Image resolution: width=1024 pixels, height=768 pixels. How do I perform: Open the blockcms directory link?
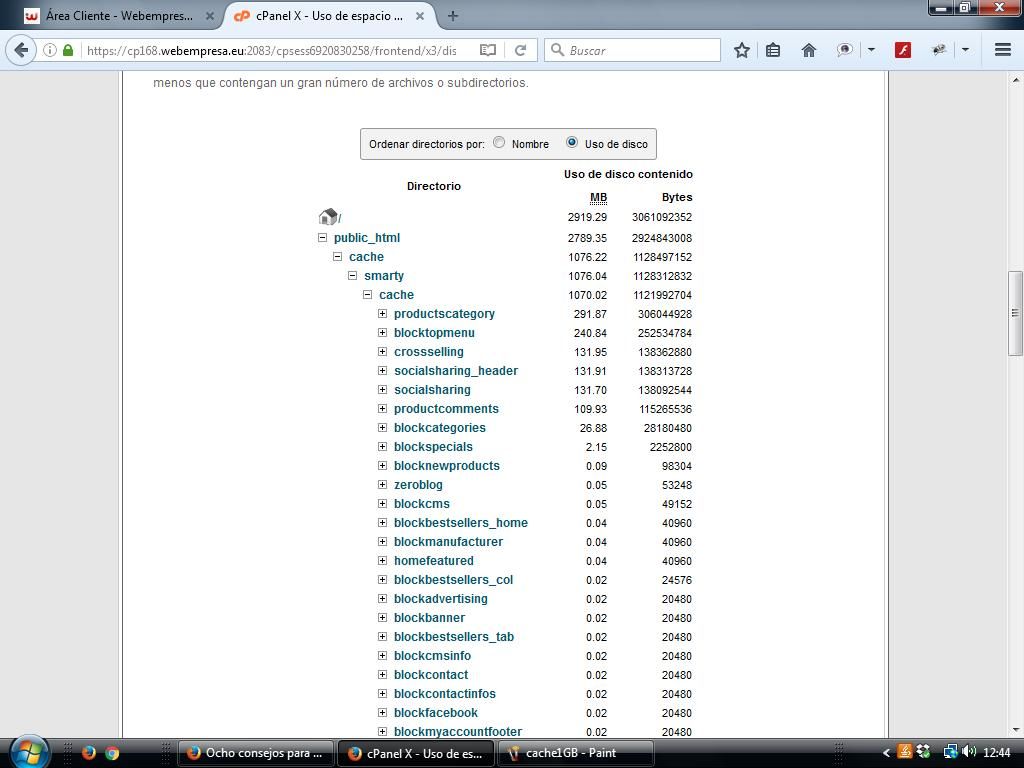[421, 504]
